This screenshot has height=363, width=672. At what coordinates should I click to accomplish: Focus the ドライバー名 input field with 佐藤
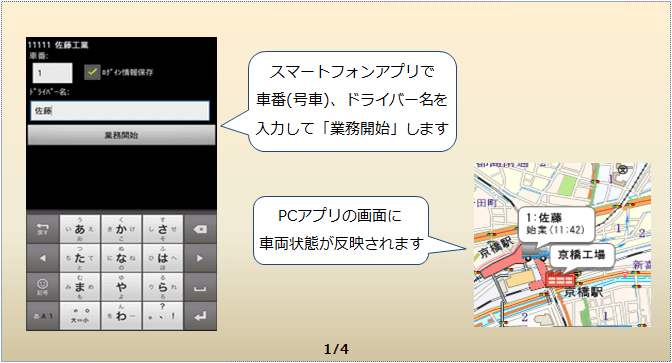[x=120, y=111]
